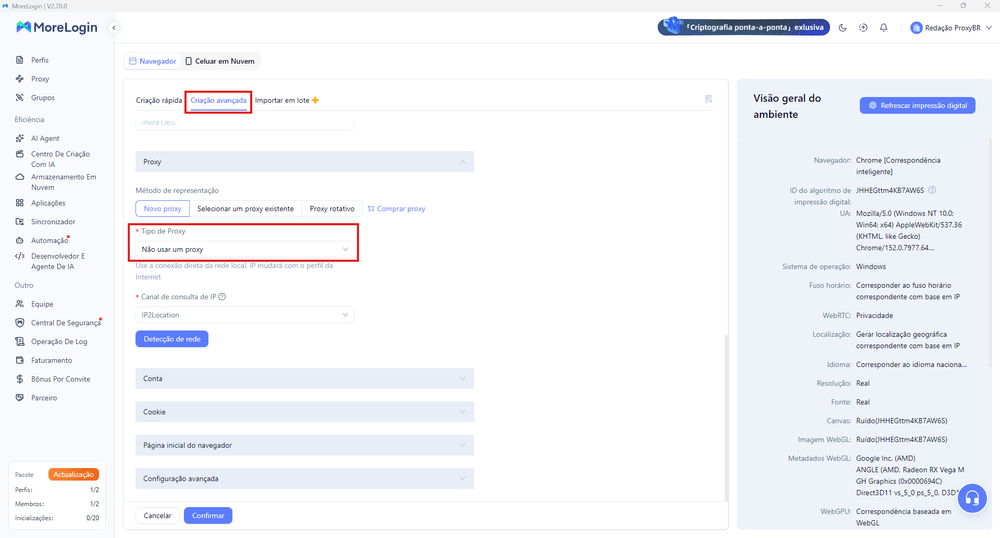Open Aplicações in sidebar
Screen dimensions: 1000x538
coord(48,203)
